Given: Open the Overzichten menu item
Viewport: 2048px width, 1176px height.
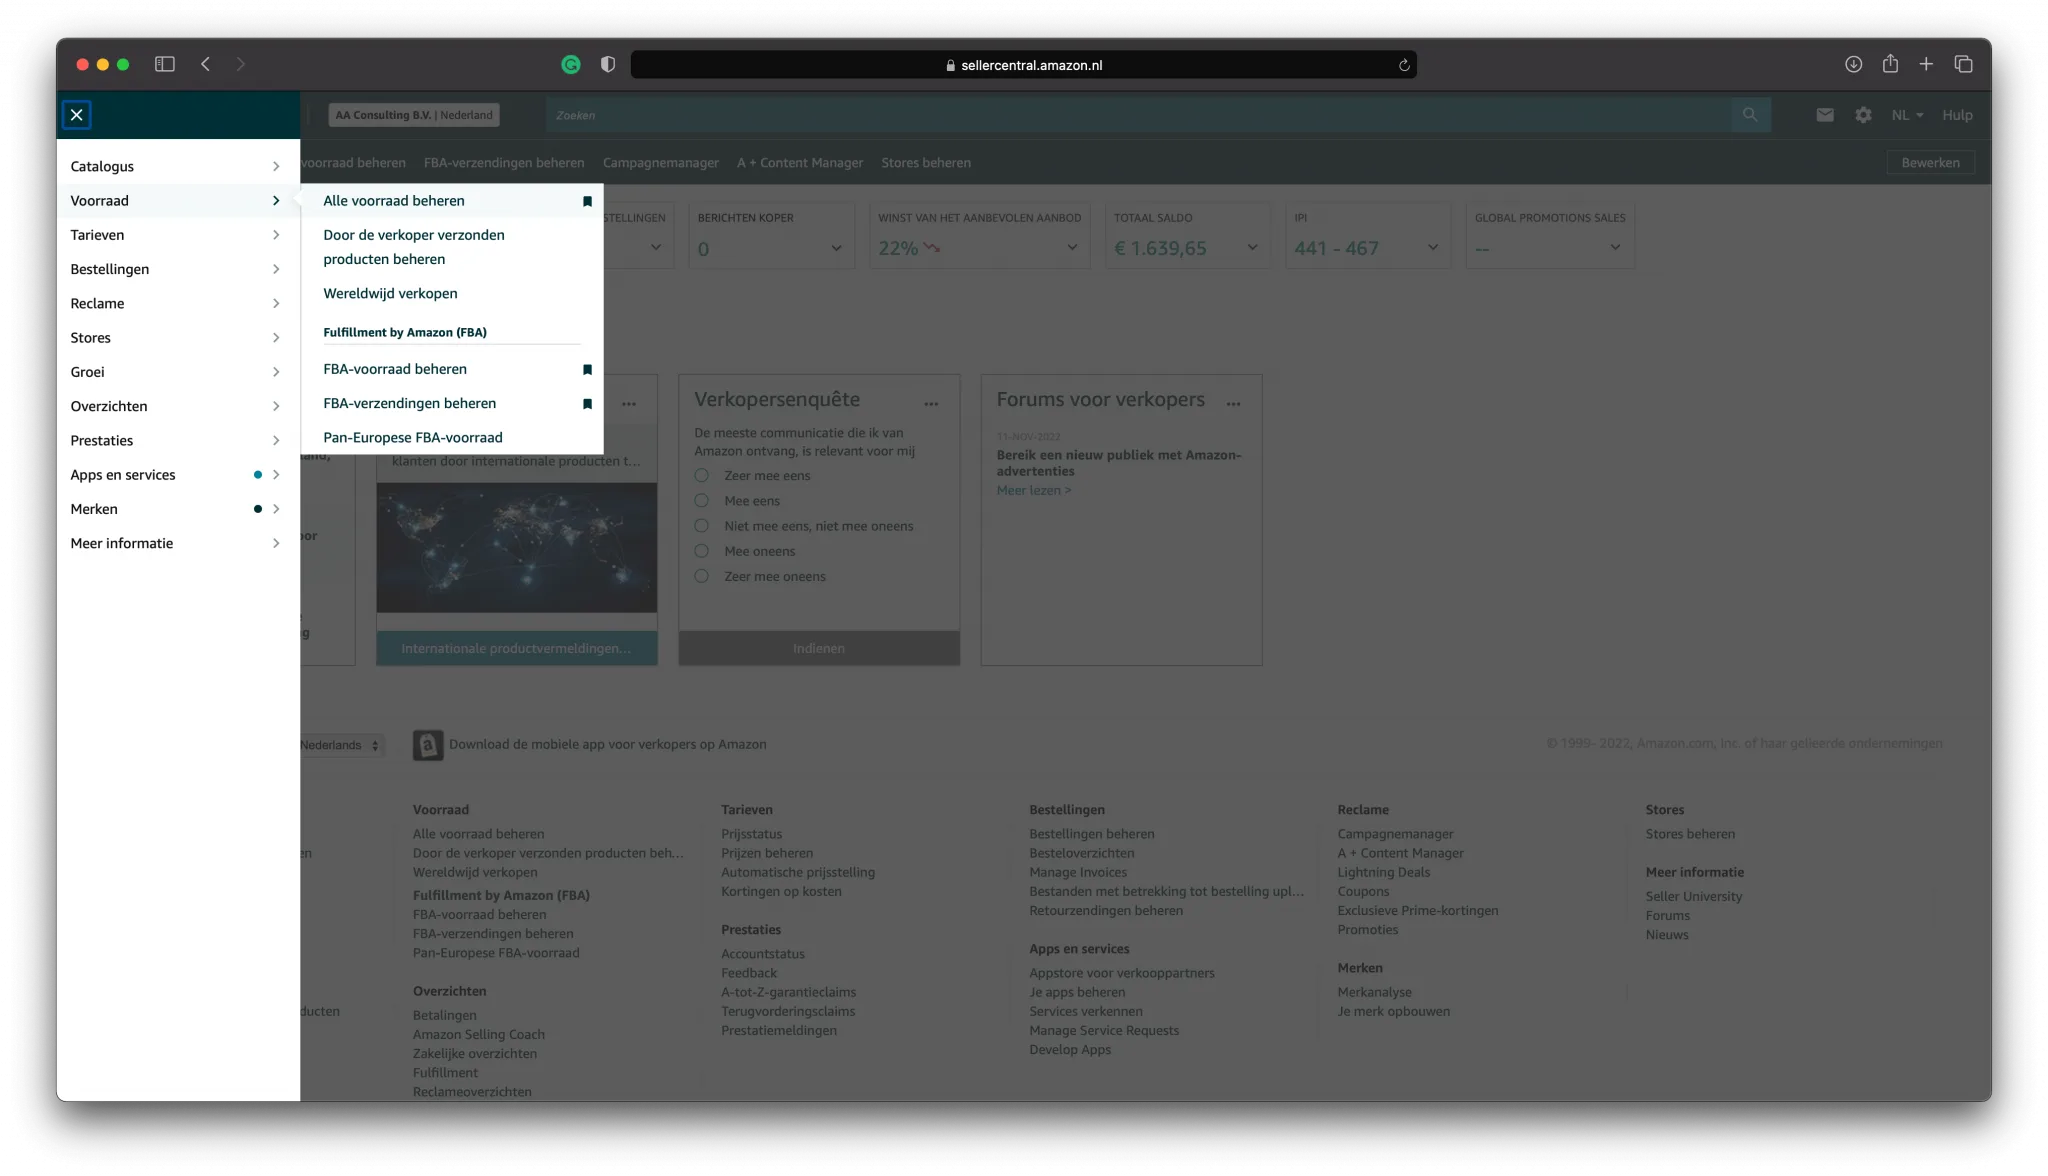Looking at the screenshot, I should [x=178, y=406].
